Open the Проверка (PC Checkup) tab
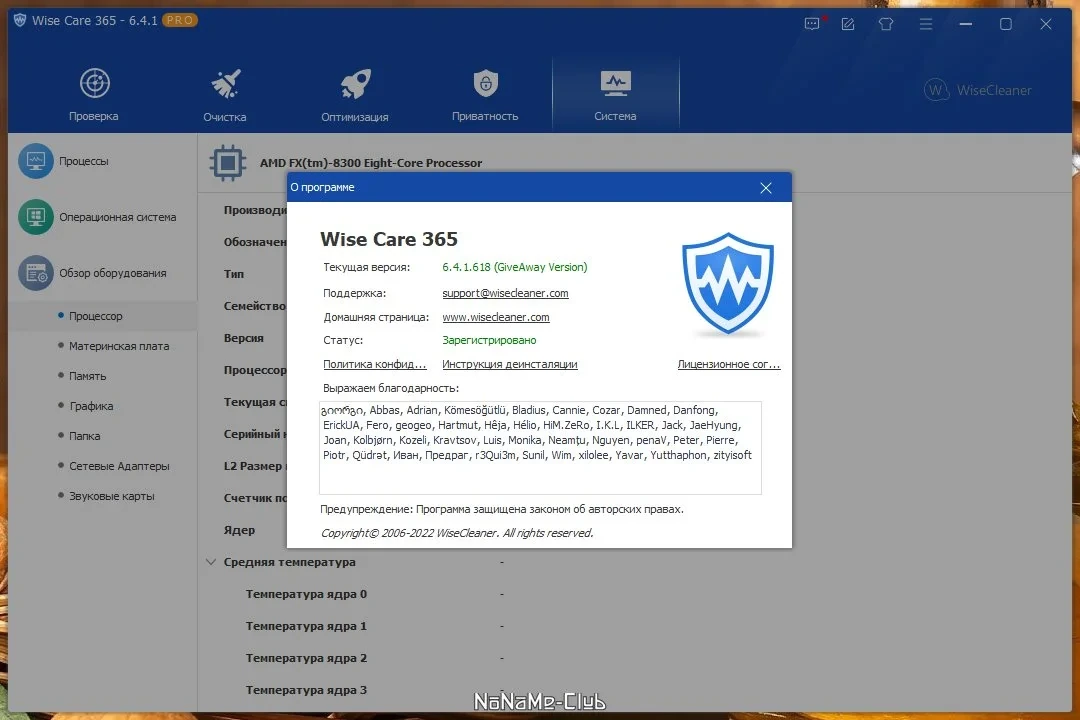The image size is (1080, 720). (94, 94)
